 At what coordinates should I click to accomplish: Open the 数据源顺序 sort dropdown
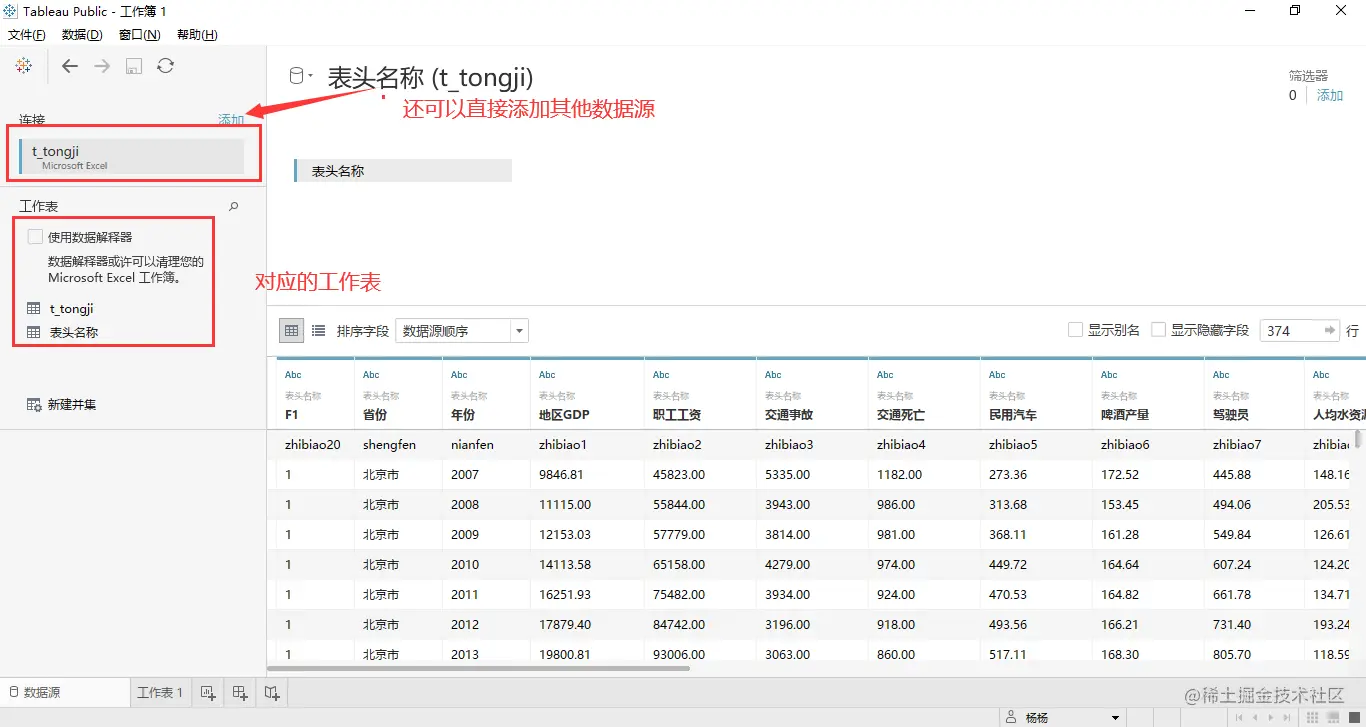[519, 330]
